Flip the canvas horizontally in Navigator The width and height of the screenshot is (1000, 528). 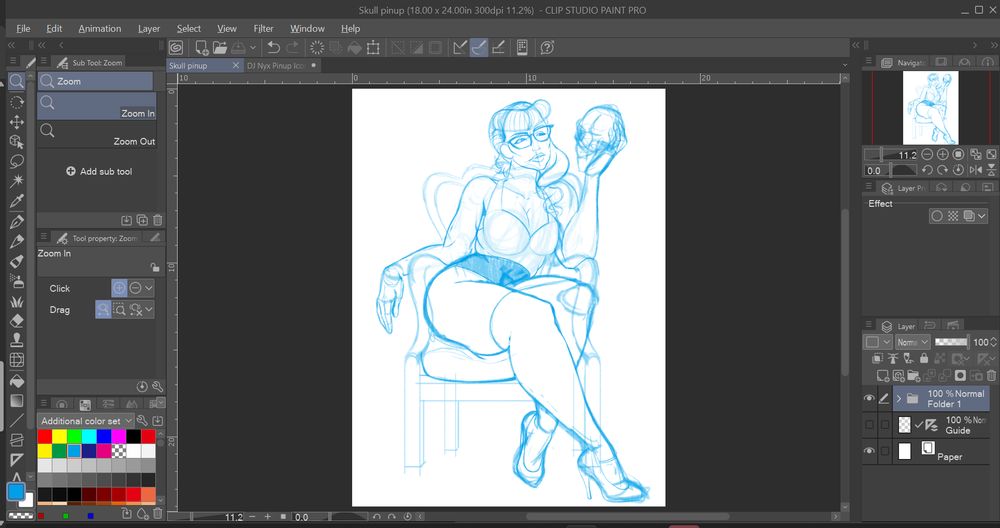click(x=976, y=170)
